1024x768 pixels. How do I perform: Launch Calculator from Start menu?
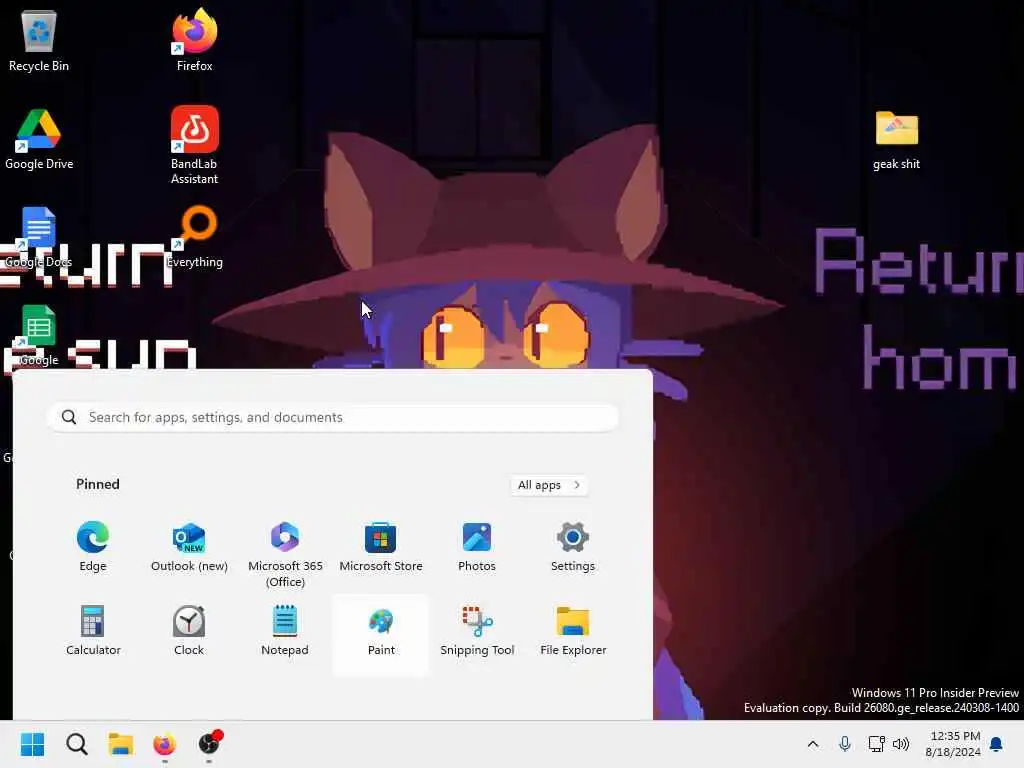pyautogui.click(x=93, y=631)
